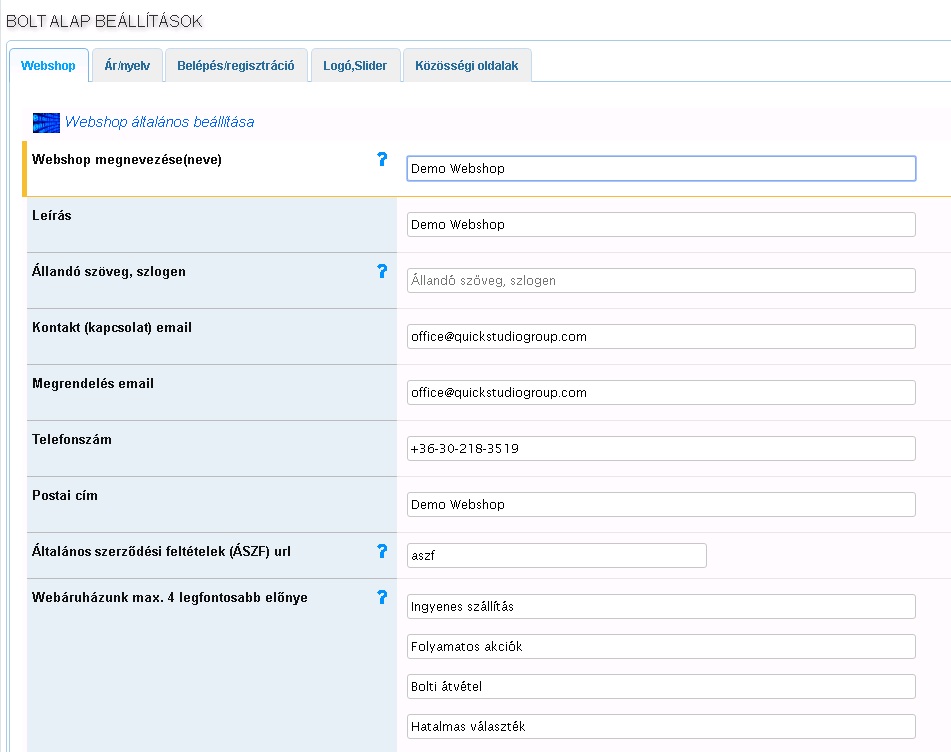Click the Telefonszám input field
Viewport: 951px width, 752px height.
coord(661,448)
